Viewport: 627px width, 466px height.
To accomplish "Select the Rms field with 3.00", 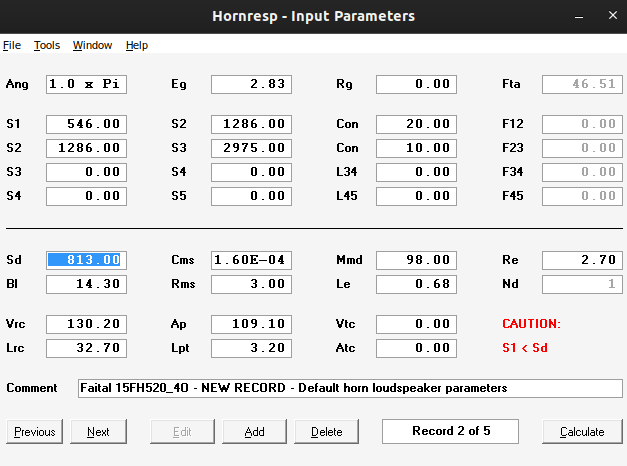I will [x=252, y=284].
